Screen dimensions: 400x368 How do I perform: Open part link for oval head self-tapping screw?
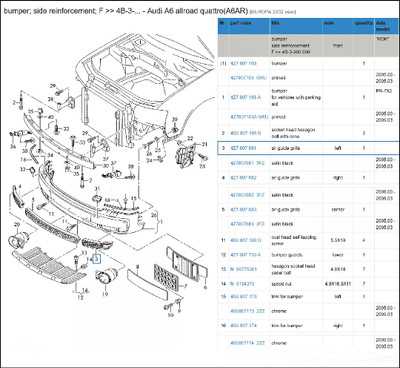[246, 240]
